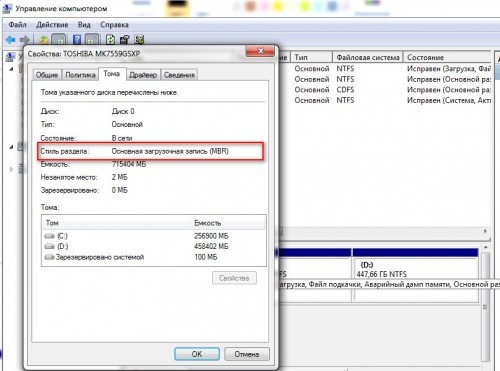Click the Состояние column header
Screen dimensions: 500x371
click(x=447, y=57)
